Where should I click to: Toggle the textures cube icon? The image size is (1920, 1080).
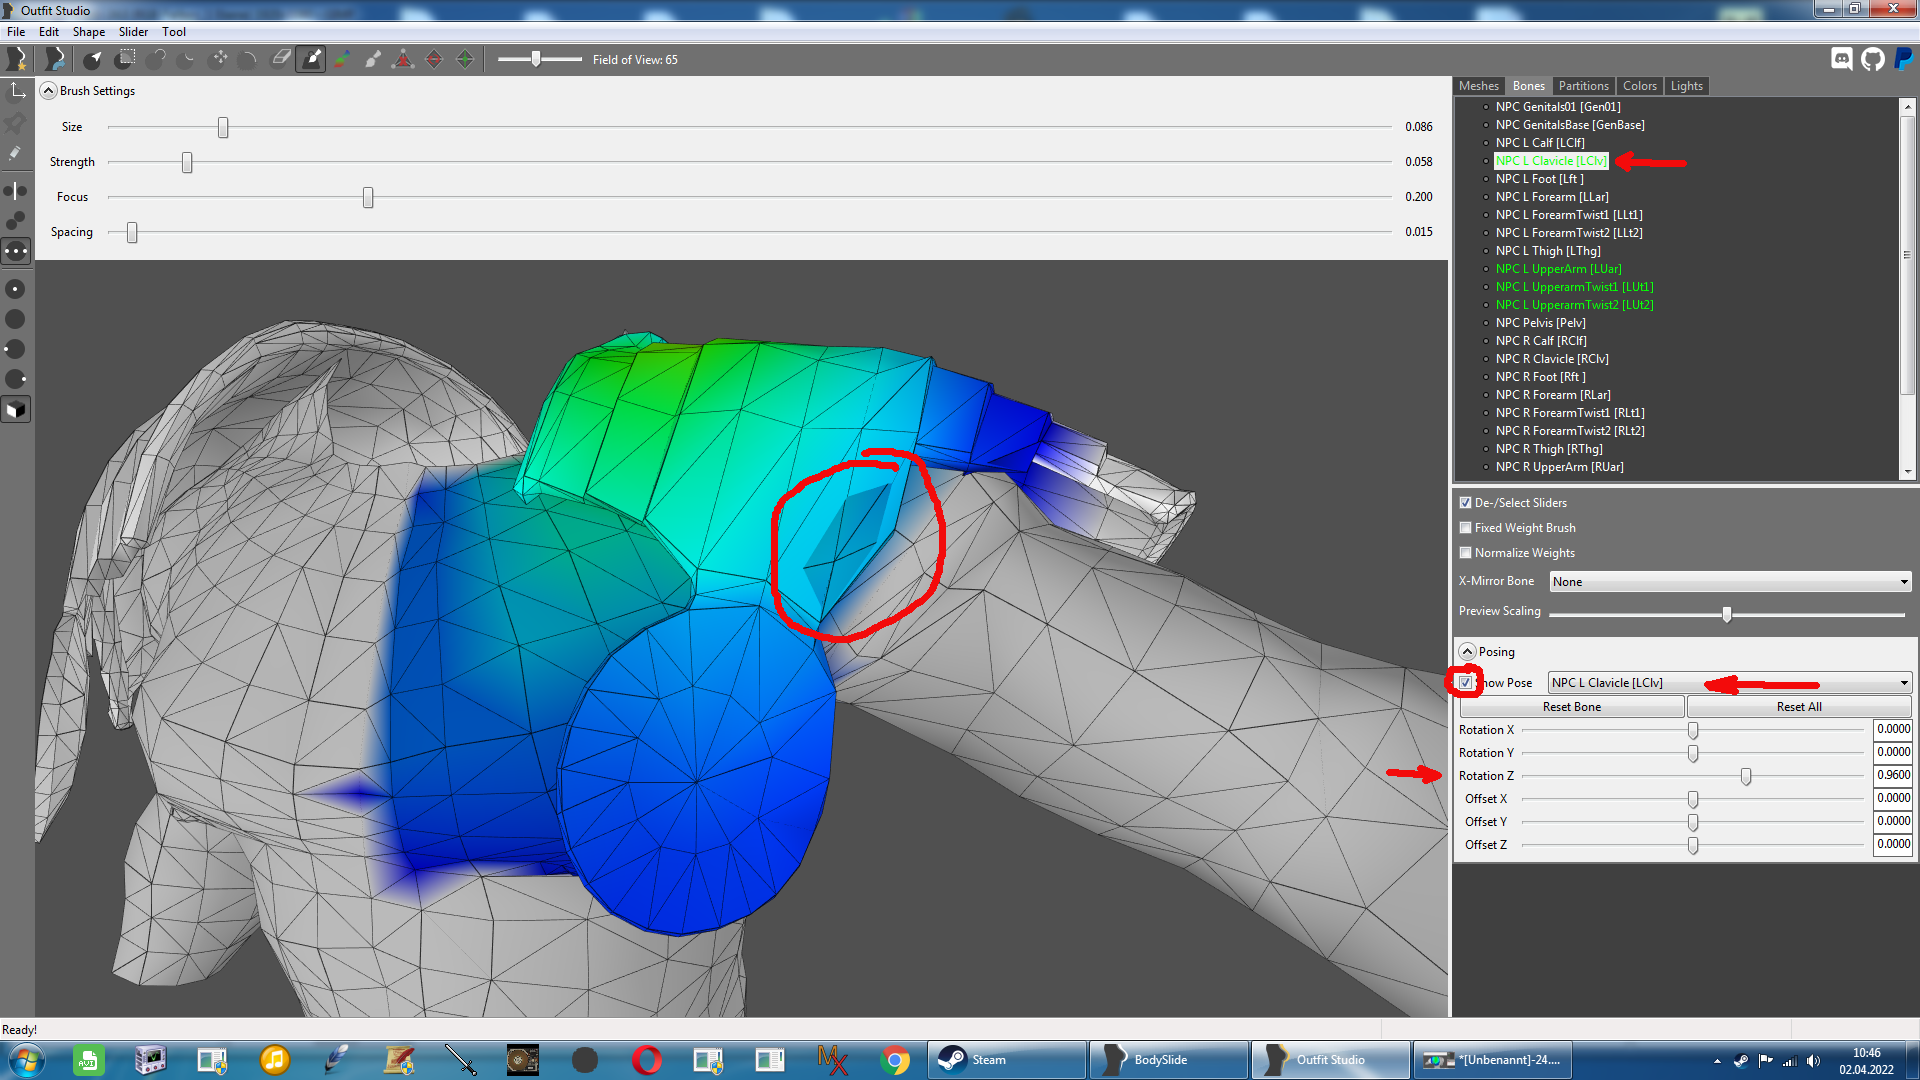(x=16, y=410)
